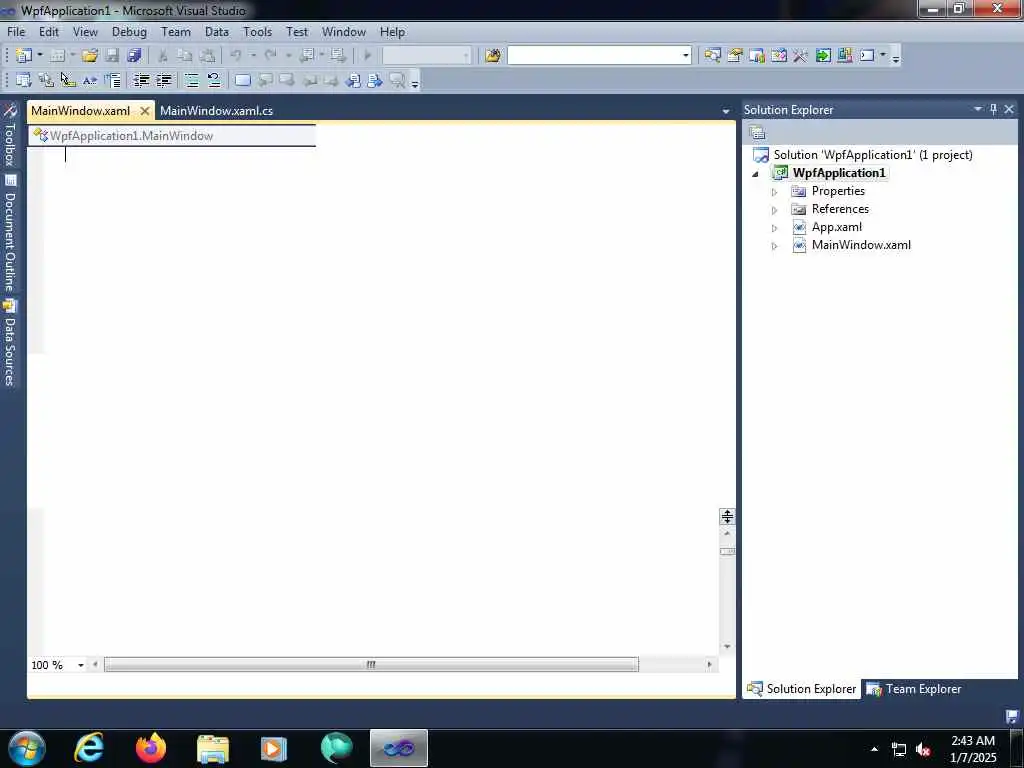The height and width of the screenshot is (768, 1024).
Task: Open the Extension Manager toolbar icon
Action: click(x=845, y=56)
